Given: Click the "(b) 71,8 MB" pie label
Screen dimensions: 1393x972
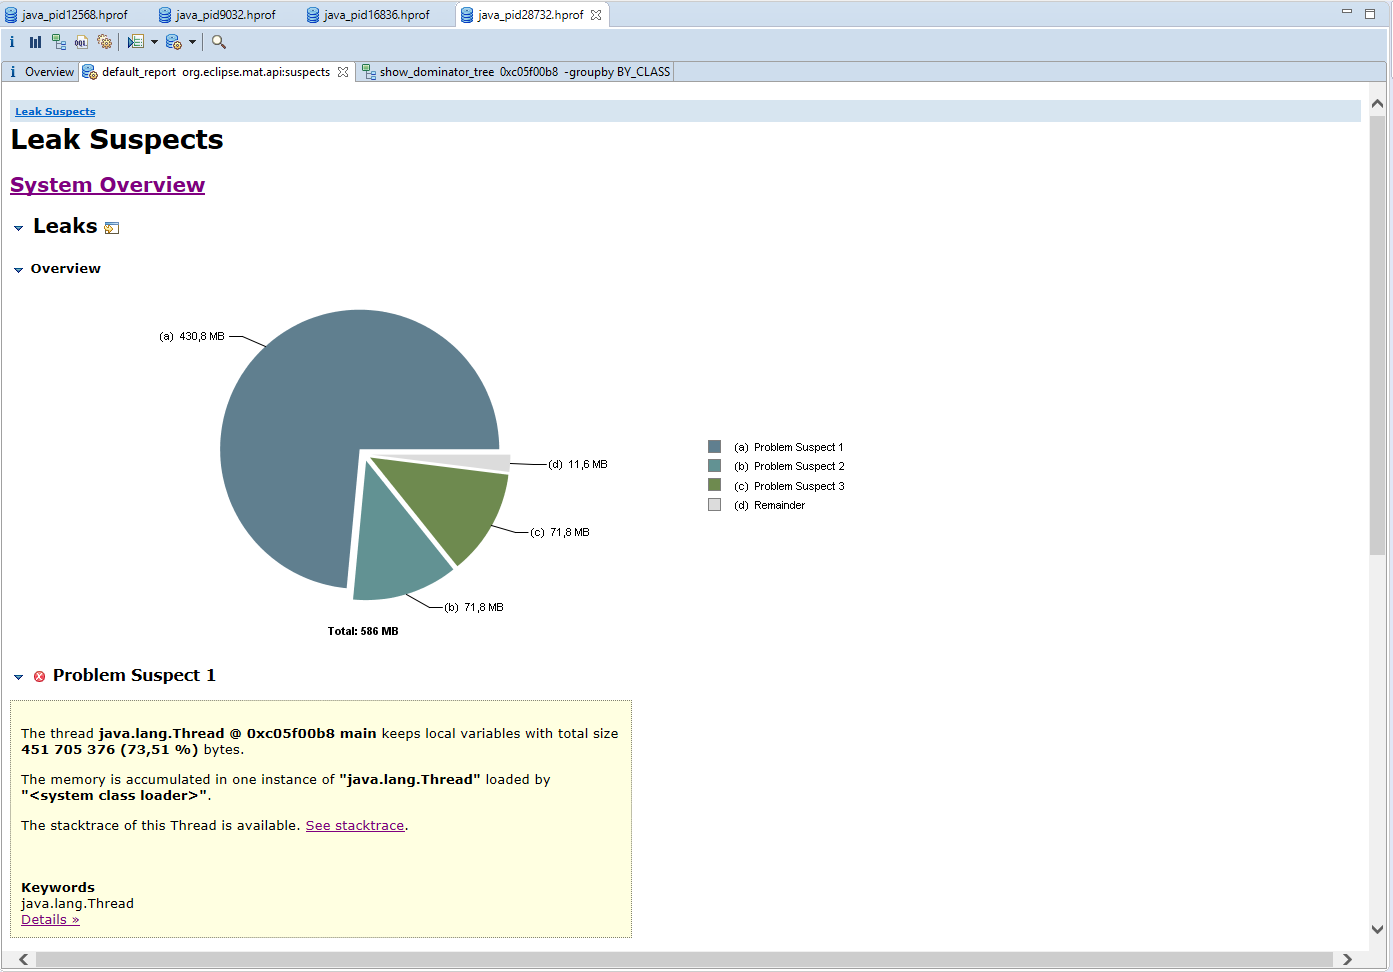Looking at the screenshot, I should pyautogui.click(x=474, y=607).
